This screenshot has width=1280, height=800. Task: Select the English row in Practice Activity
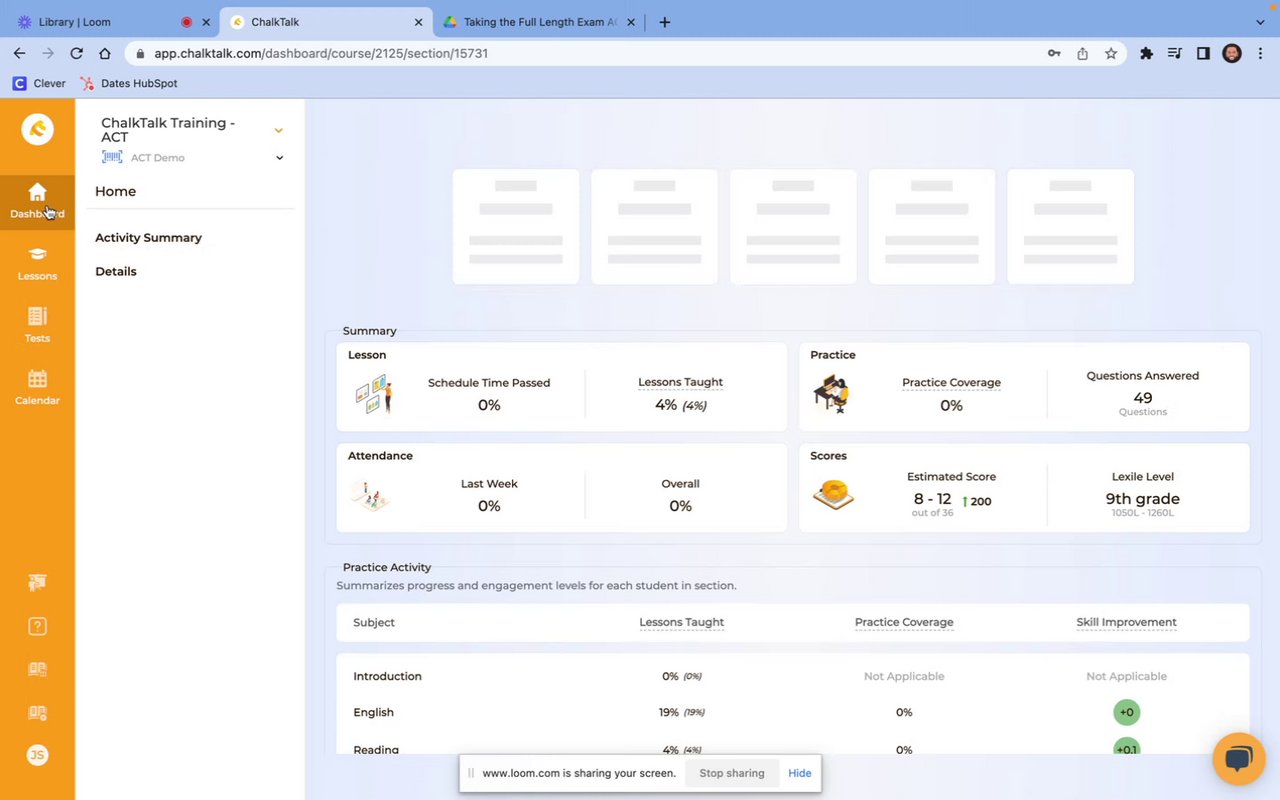tap(792, 712)
